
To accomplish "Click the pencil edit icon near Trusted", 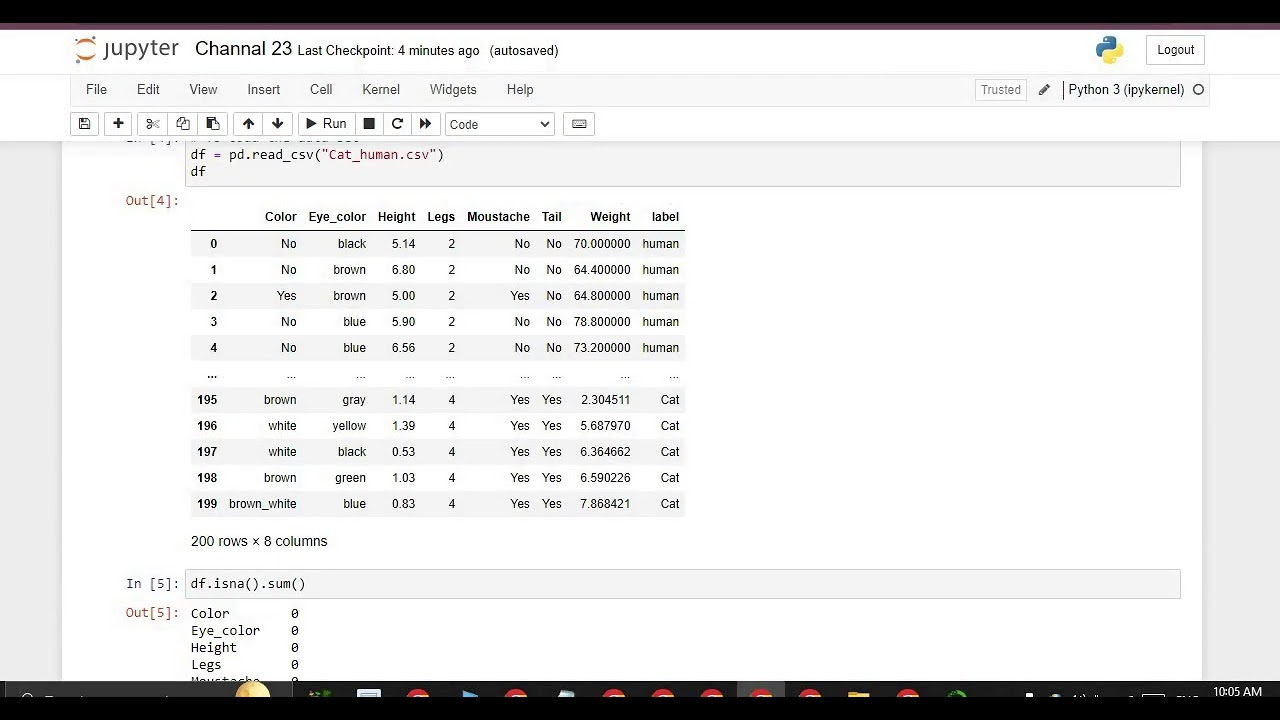I will (x=1044, y=89).
